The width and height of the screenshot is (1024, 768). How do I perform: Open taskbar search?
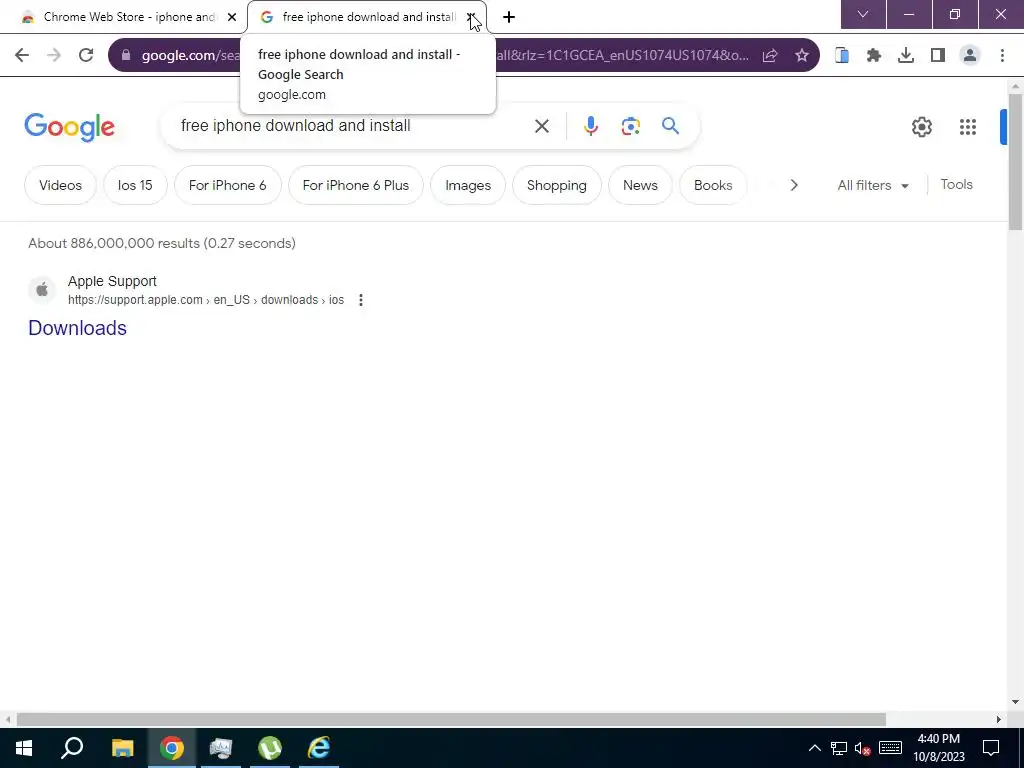72,748
